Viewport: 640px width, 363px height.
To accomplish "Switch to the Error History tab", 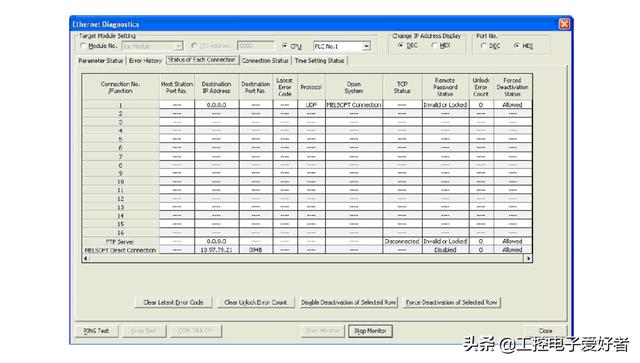I will coord(145,60).
